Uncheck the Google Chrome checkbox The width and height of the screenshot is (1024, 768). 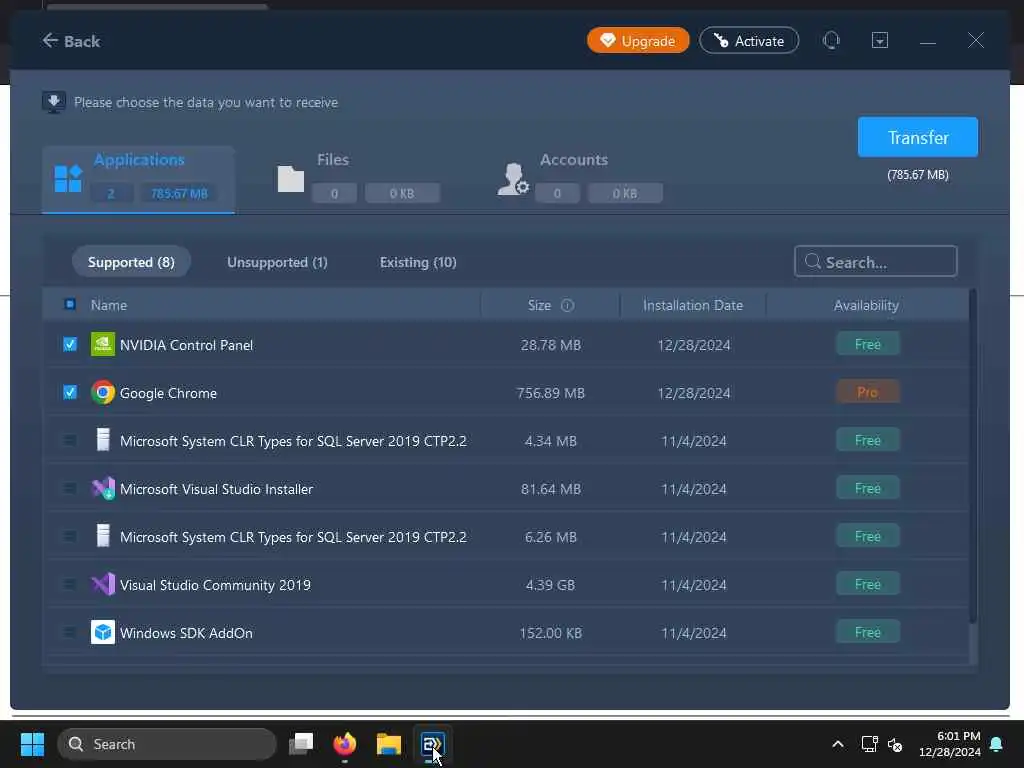click(70, 392)
